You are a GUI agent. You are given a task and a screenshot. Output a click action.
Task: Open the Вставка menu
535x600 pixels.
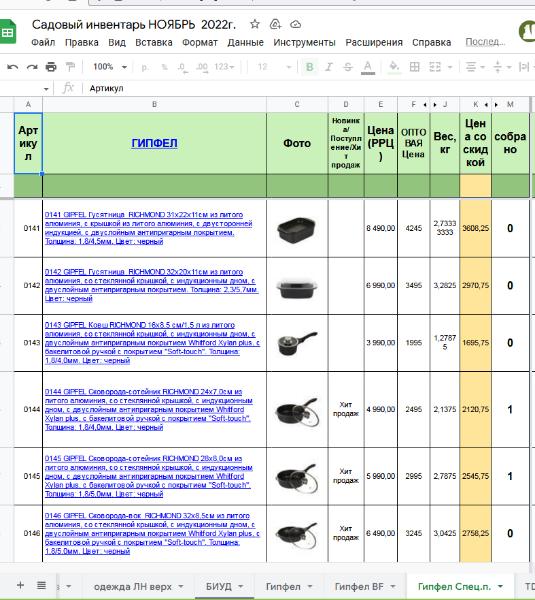154,42
